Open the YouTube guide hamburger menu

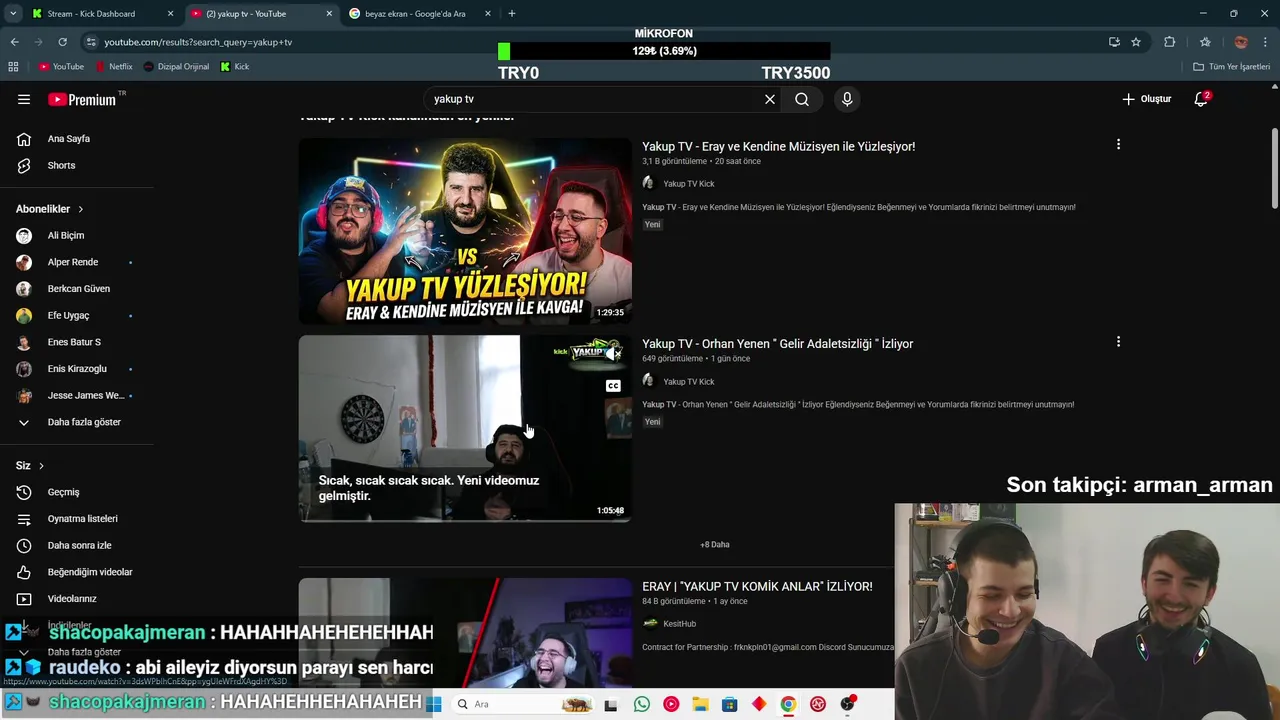(24, 99)
